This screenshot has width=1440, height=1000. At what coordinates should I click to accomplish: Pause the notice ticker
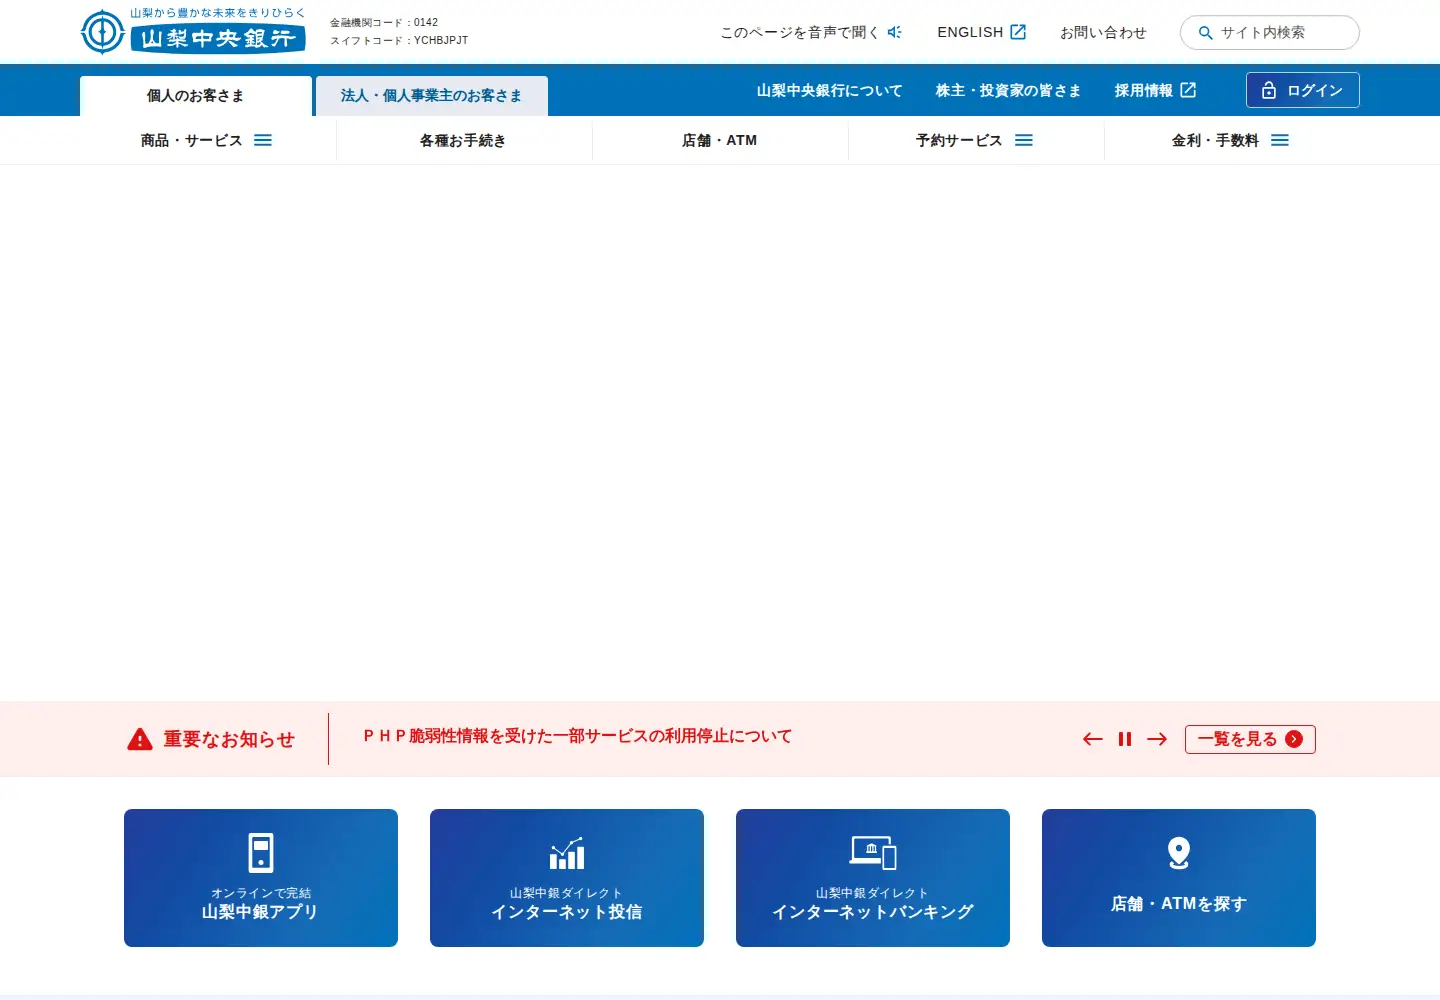1125,739
